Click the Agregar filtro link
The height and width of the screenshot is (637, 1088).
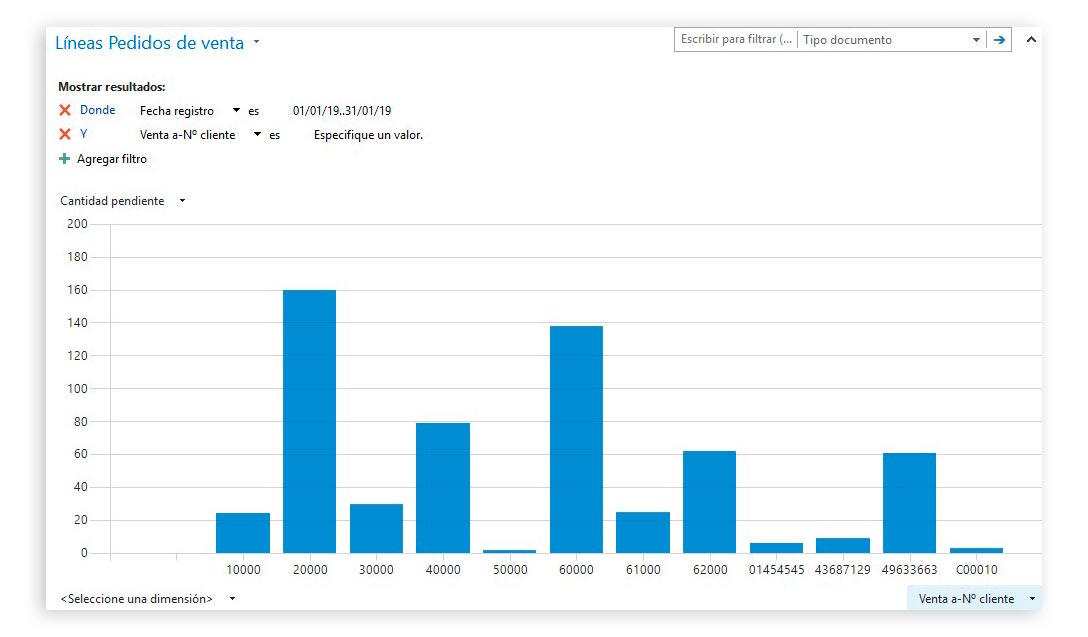click(x=112, y=159)
